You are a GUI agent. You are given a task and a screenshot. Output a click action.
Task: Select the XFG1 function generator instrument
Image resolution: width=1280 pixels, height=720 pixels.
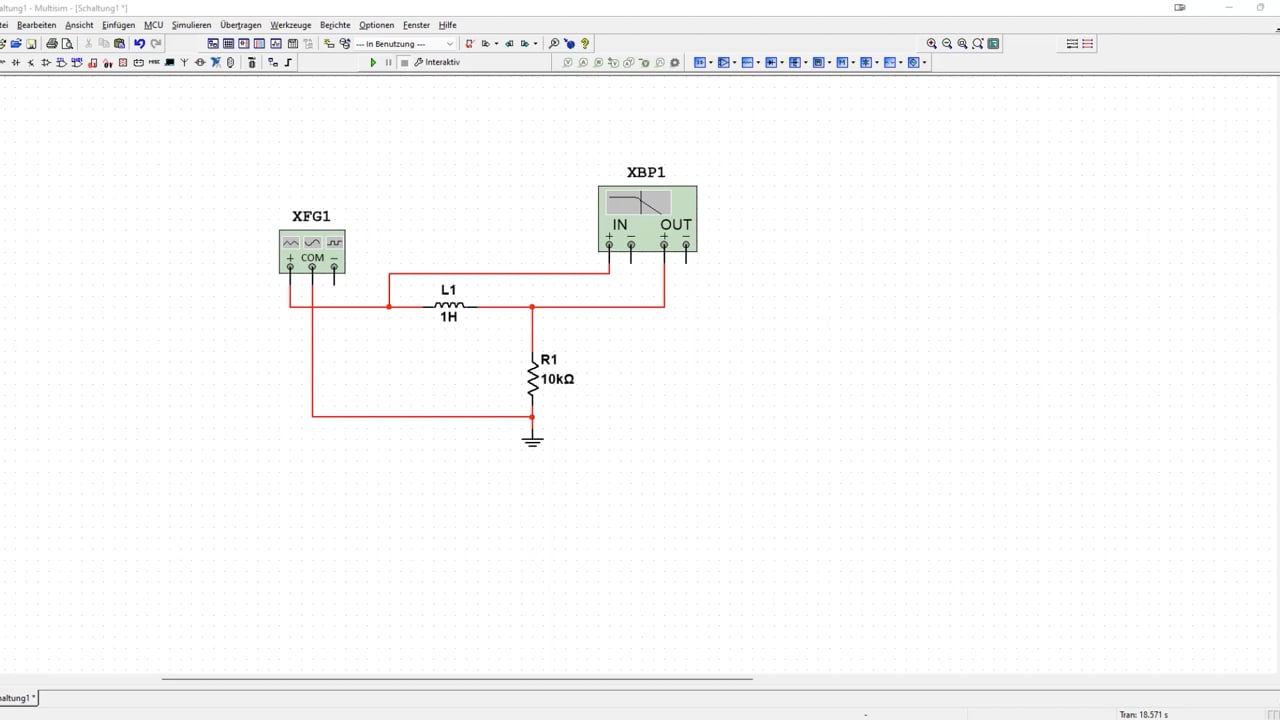(x=312, y=251)
